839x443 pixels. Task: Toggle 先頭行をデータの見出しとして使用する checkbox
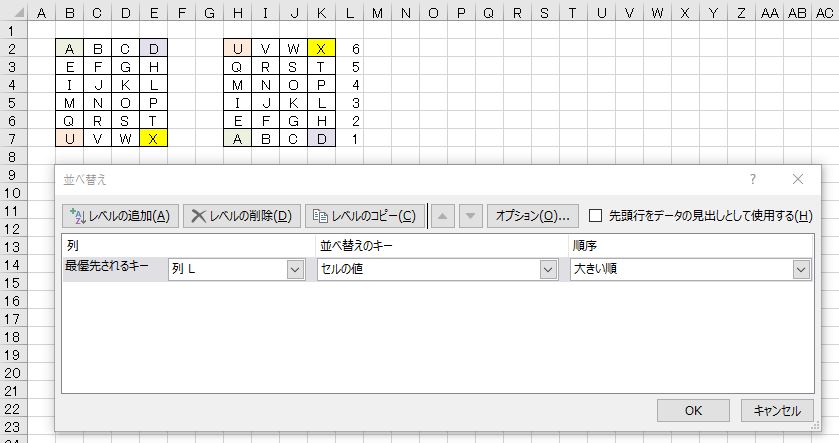click(595, 216)
